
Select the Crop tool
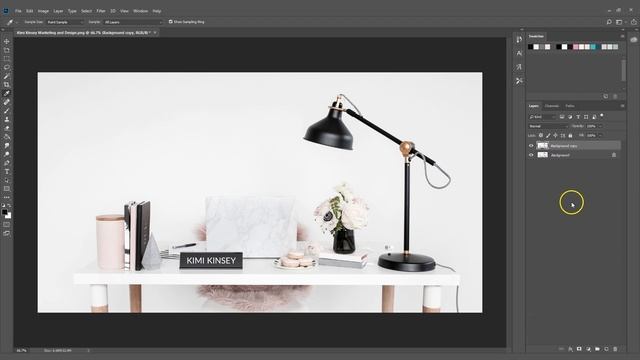click(x=7, y=85)
